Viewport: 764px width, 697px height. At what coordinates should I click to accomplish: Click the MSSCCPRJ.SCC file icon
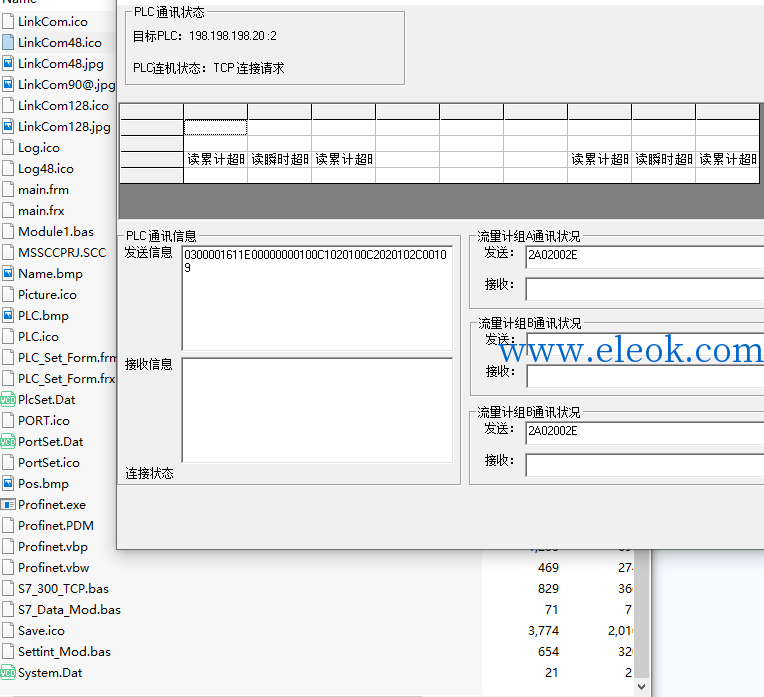click(x=8, y=252)
